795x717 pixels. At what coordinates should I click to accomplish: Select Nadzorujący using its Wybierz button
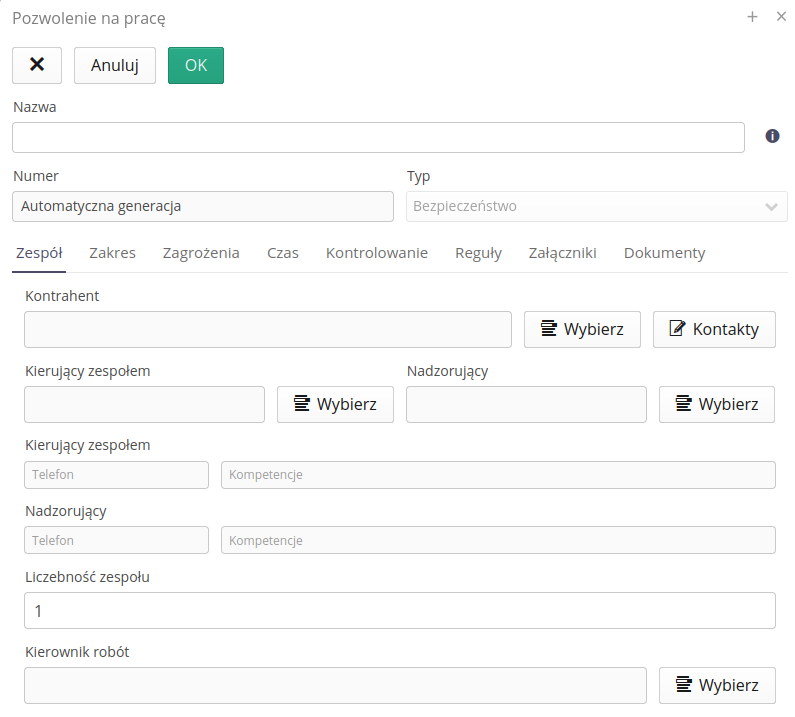tap(716, 404)
